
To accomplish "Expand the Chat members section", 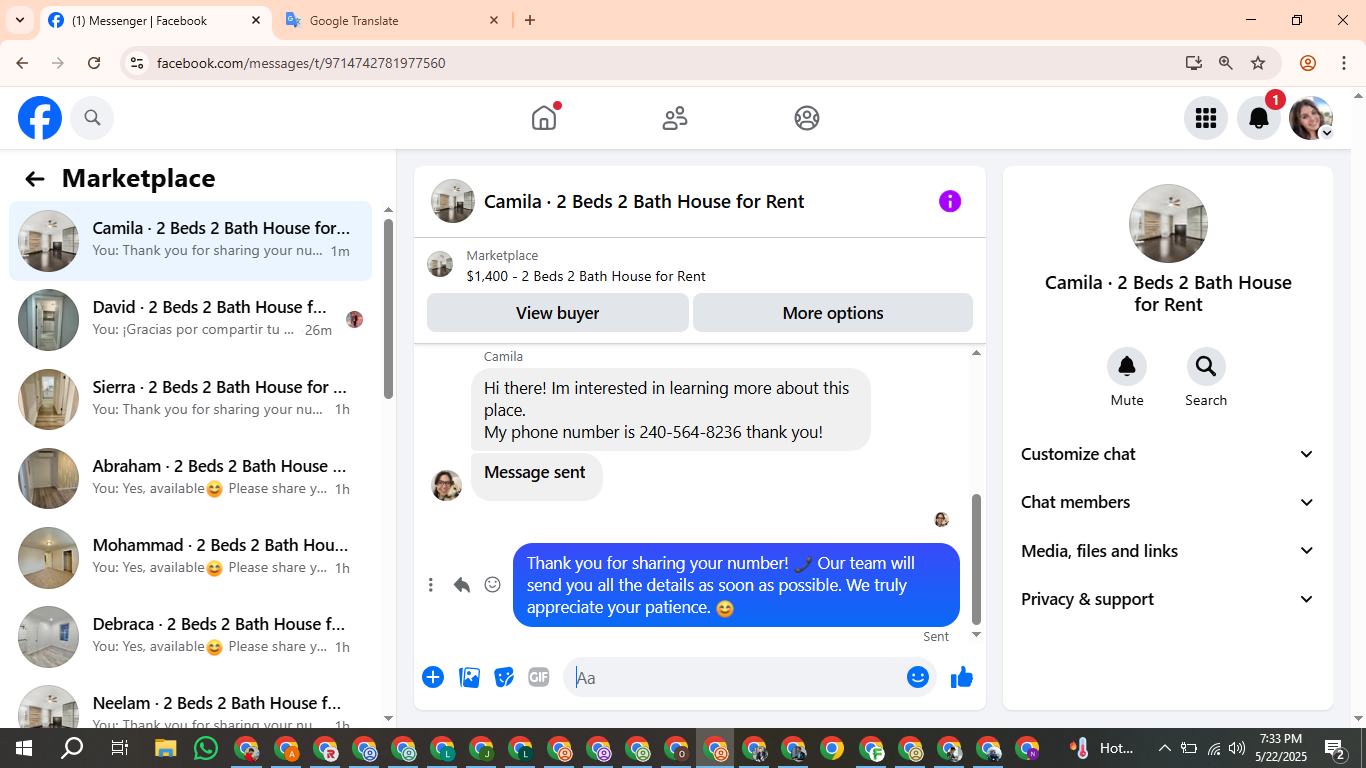I will pos(1168,502).
